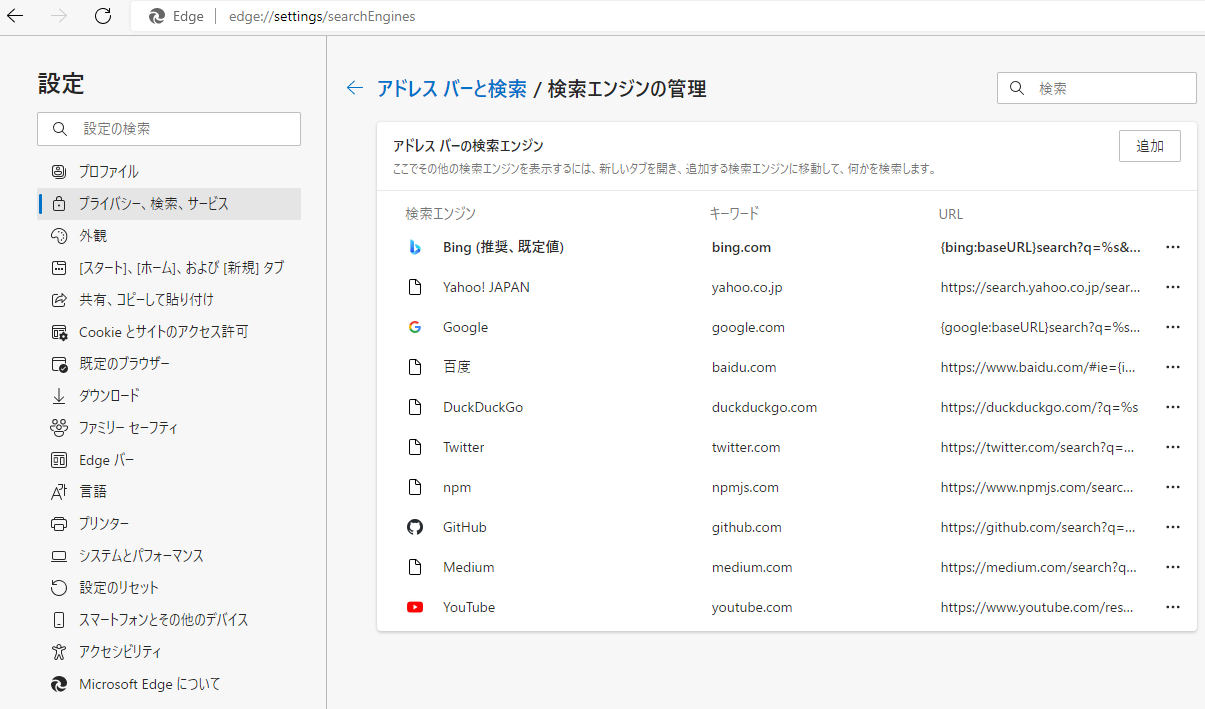Open more actions for Medium row

click(x=1173, y=567)
